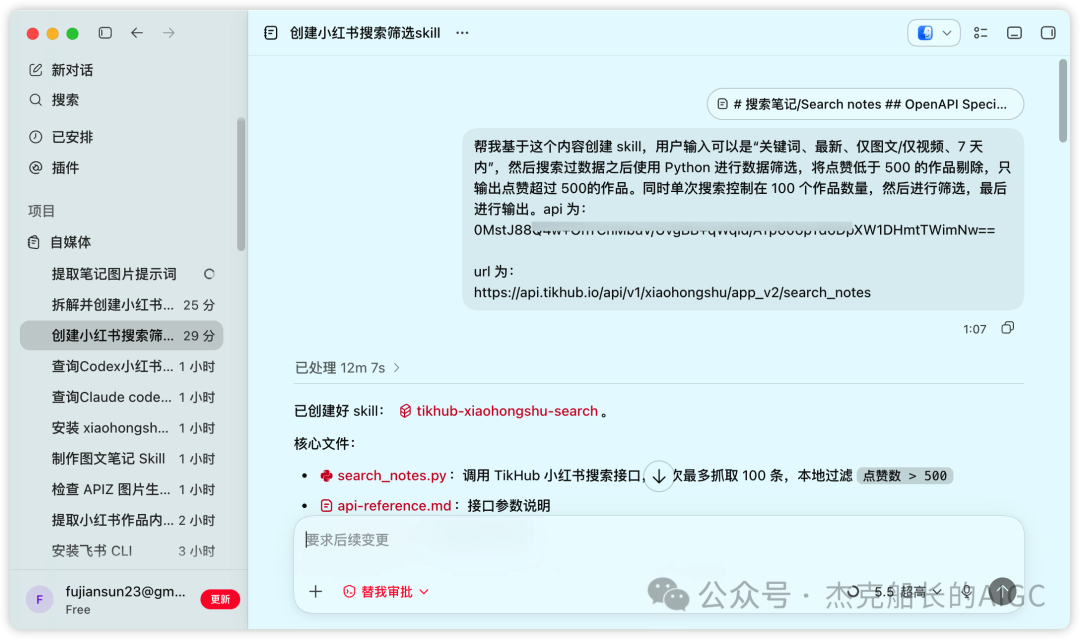Click the F avatar icon
This screenshot has width=1080, height=639.
click(40, 599)
